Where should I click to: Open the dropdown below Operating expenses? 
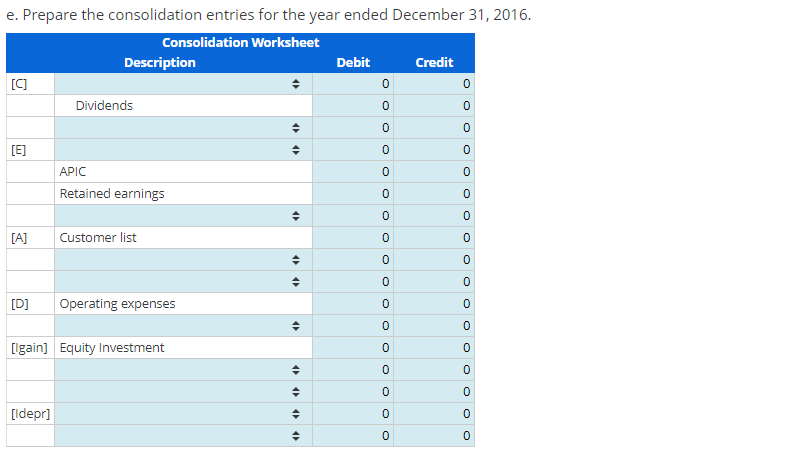[183, 326]
